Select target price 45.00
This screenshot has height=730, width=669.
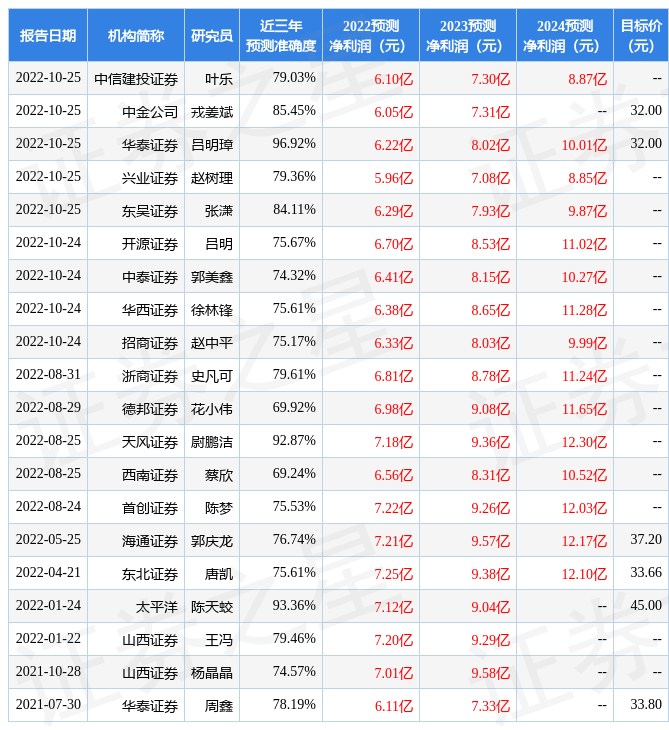(x=646, y=606)
